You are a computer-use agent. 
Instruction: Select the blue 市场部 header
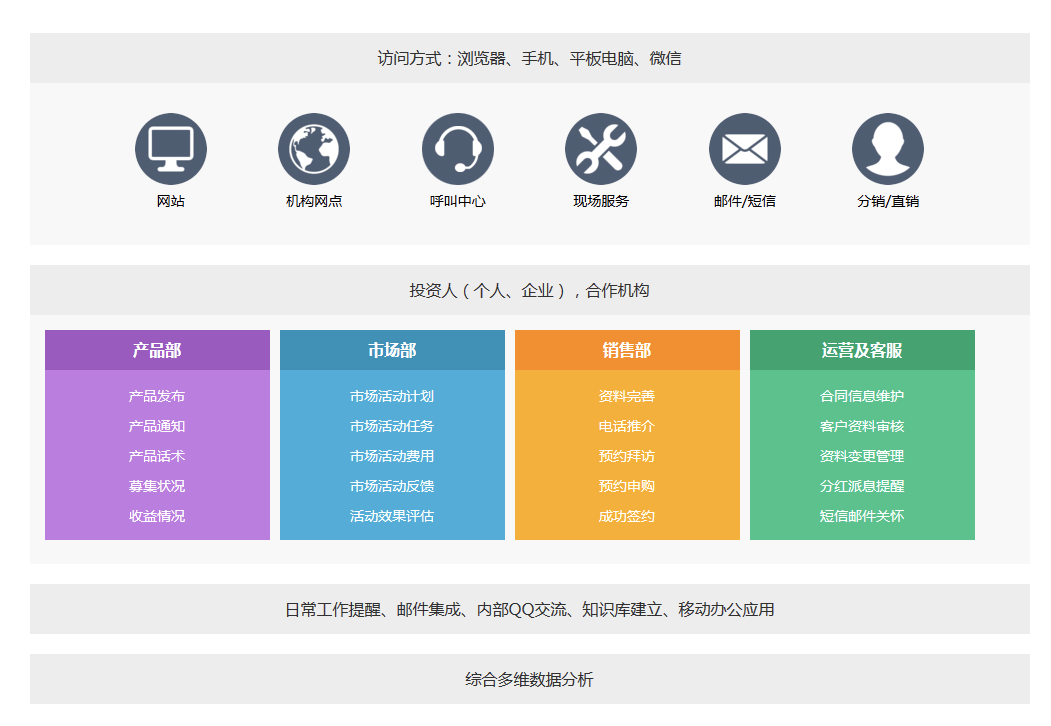(392, 350)
